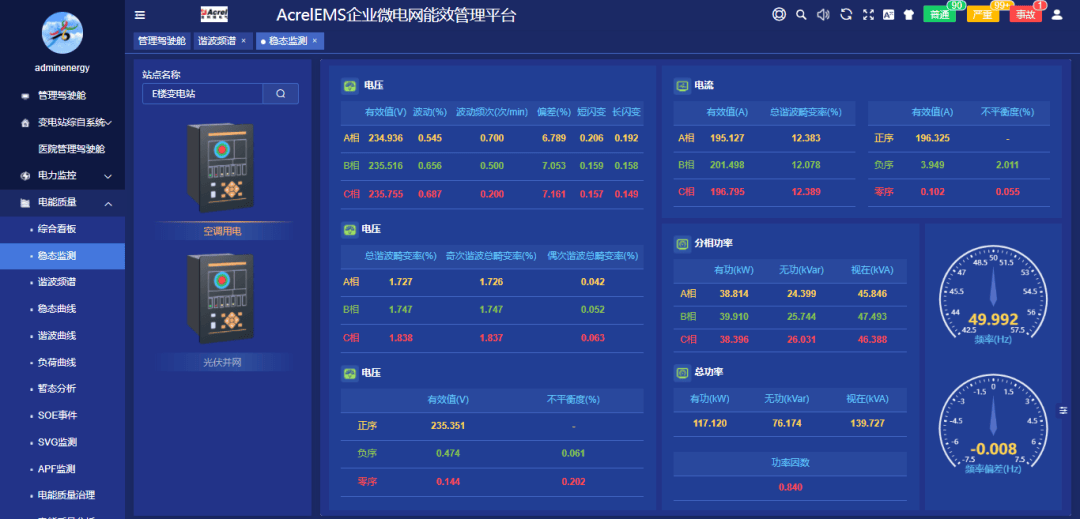Select 稳态监测 sidebar item

[x=62, y=256]
